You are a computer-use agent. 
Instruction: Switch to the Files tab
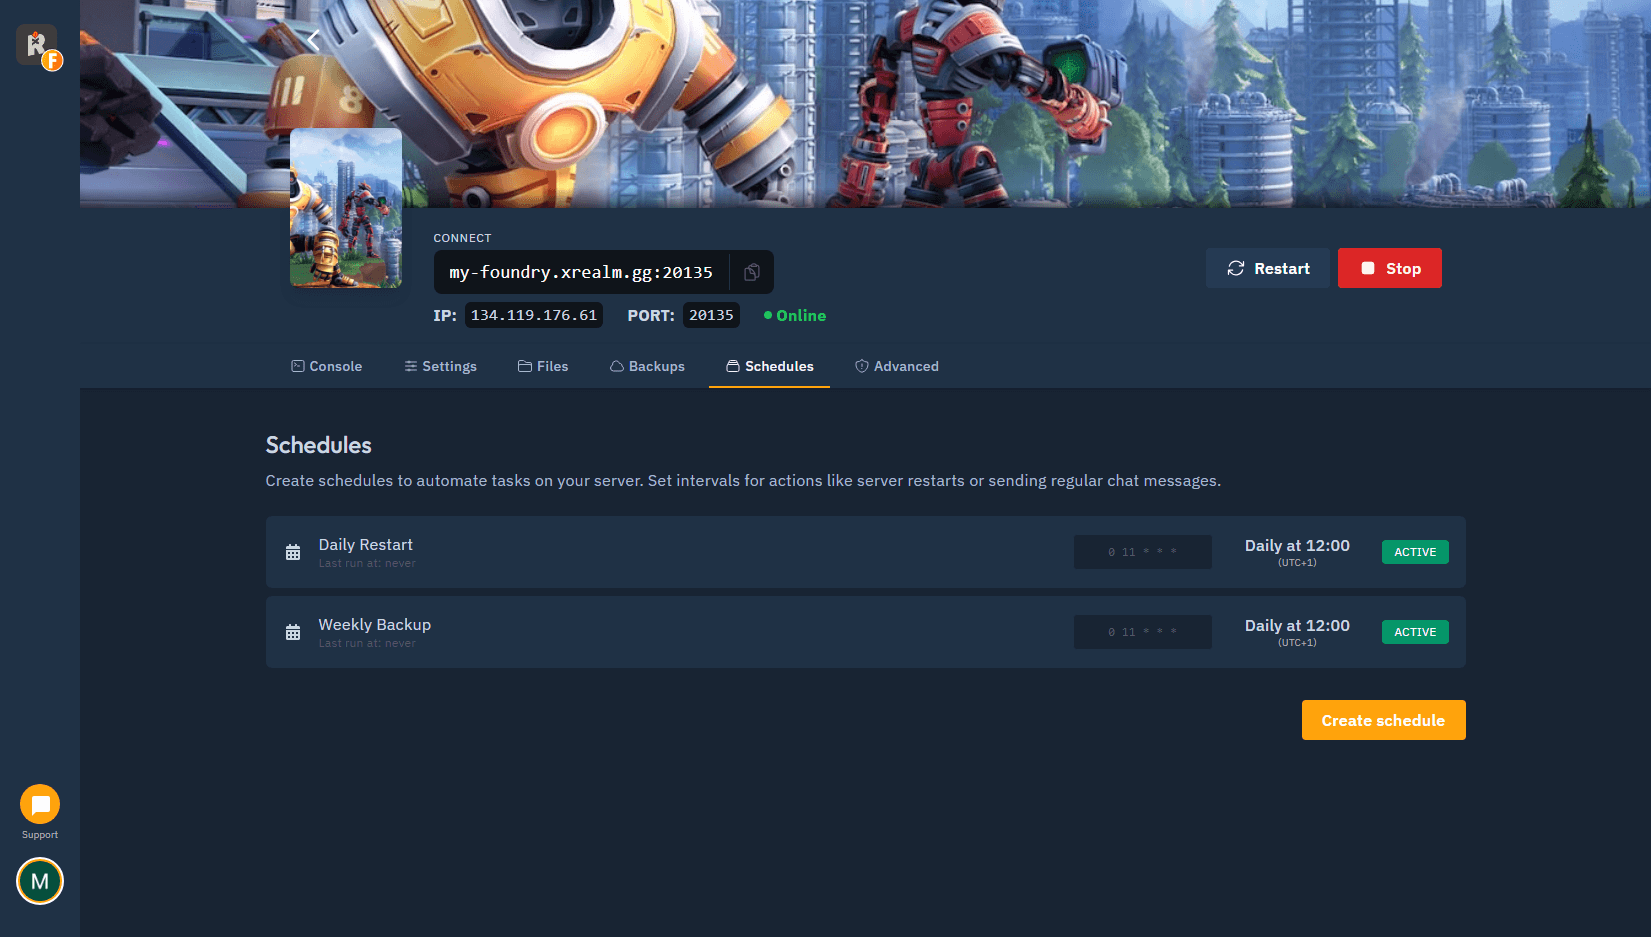tap(543, 366)
